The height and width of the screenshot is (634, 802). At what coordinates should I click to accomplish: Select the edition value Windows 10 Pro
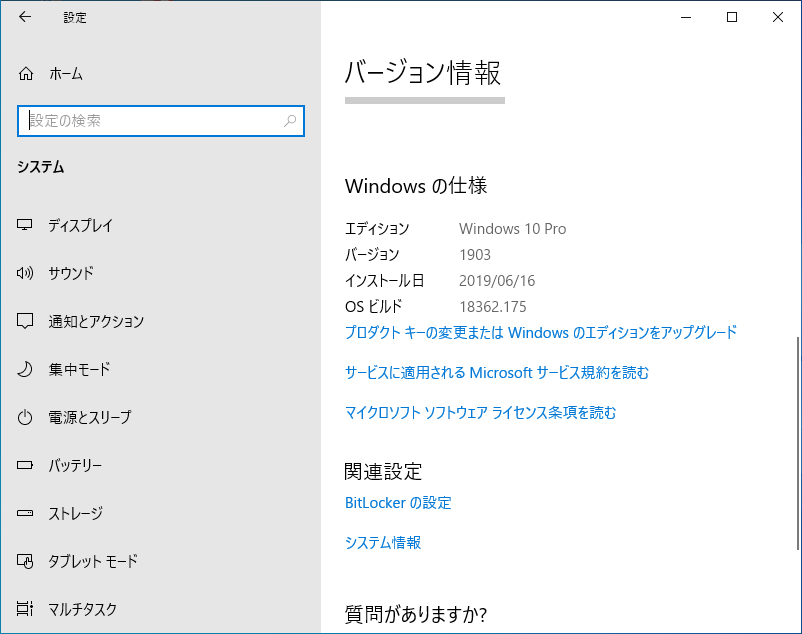pyautogui.click(x=513, y=229)
